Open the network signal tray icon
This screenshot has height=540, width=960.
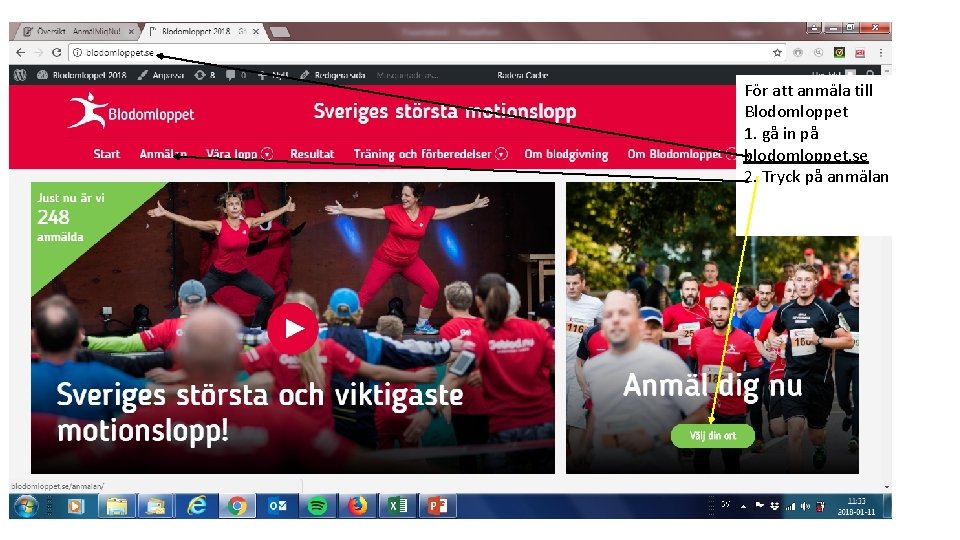(x=790, y=507)
